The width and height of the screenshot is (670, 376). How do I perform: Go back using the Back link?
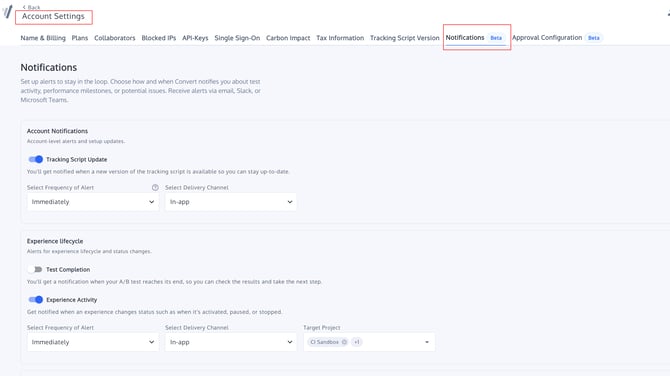pos(31,7)
